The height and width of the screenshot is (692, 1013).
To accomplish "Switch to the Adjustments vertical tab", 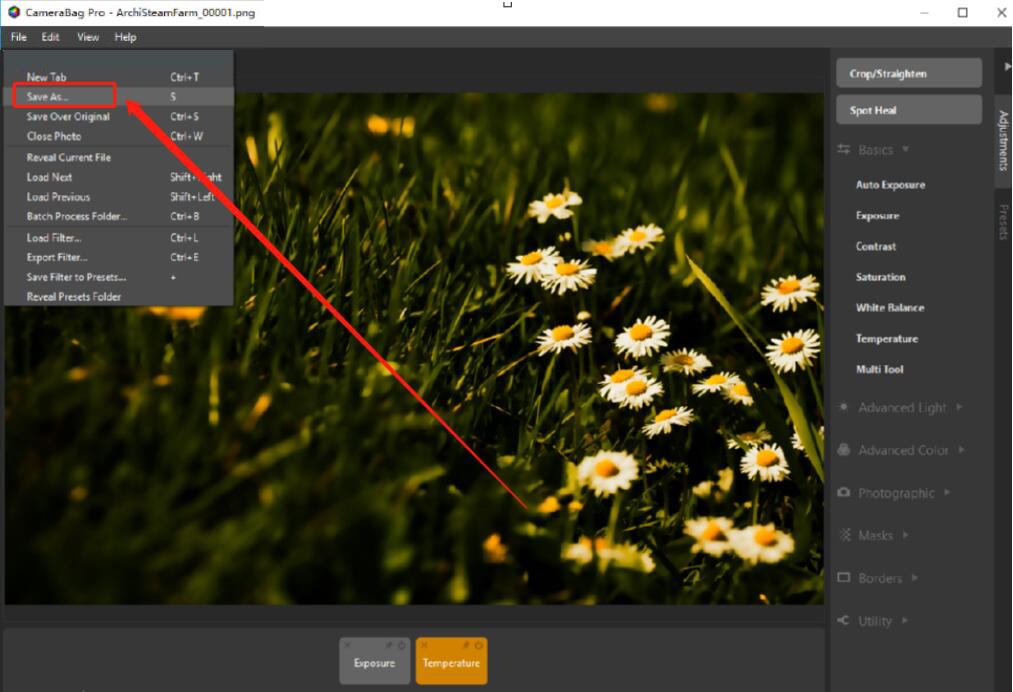I will [x=1003, y=141].
